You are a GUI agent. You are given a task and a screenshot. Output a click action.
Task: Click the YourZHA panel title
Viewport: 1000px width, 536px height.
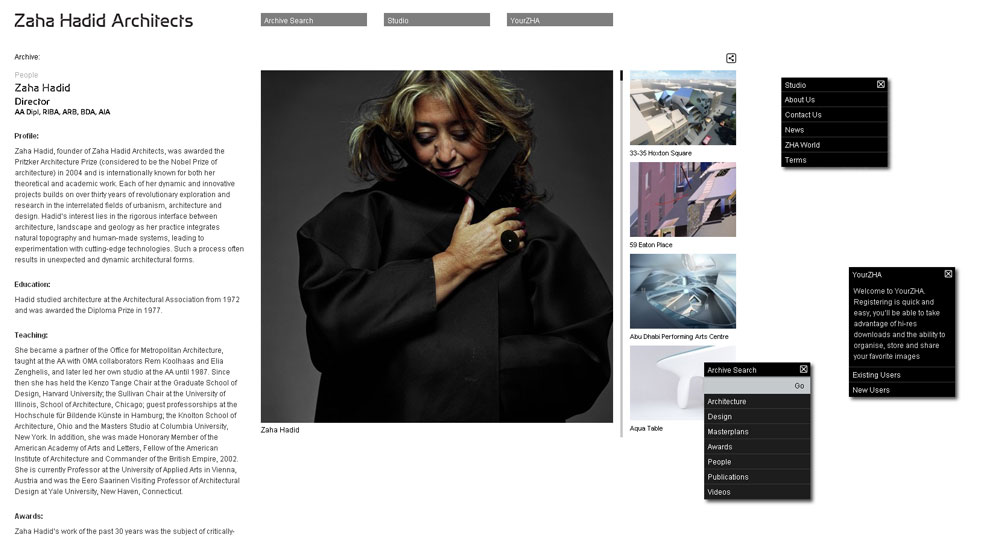point(867,274)
